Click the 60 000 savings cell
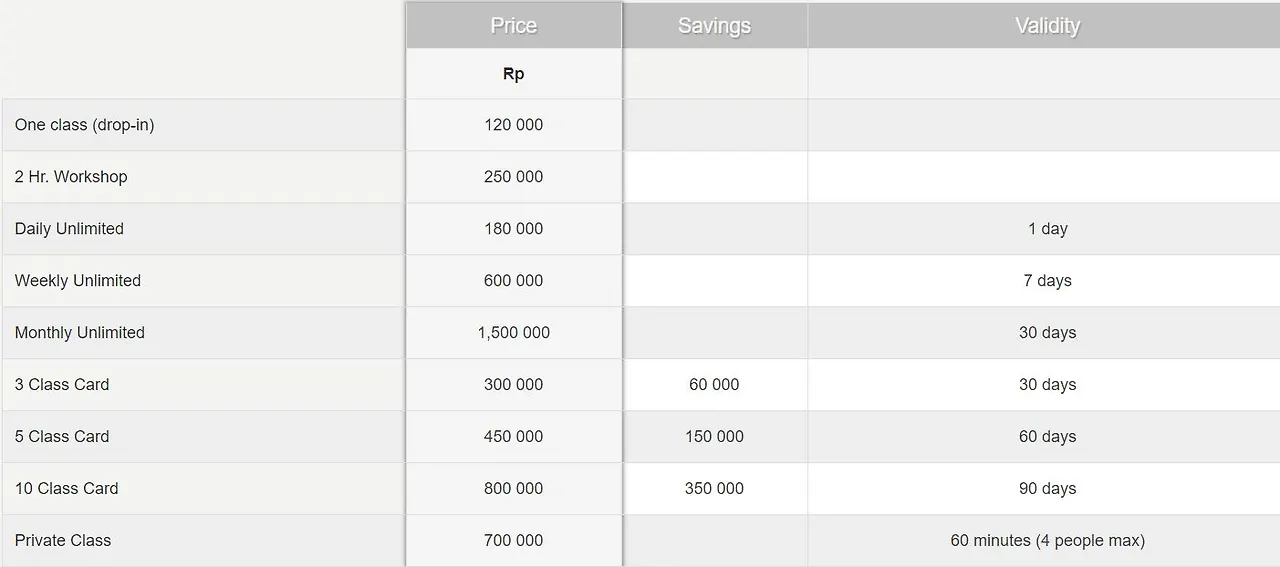 click(714, 385)
